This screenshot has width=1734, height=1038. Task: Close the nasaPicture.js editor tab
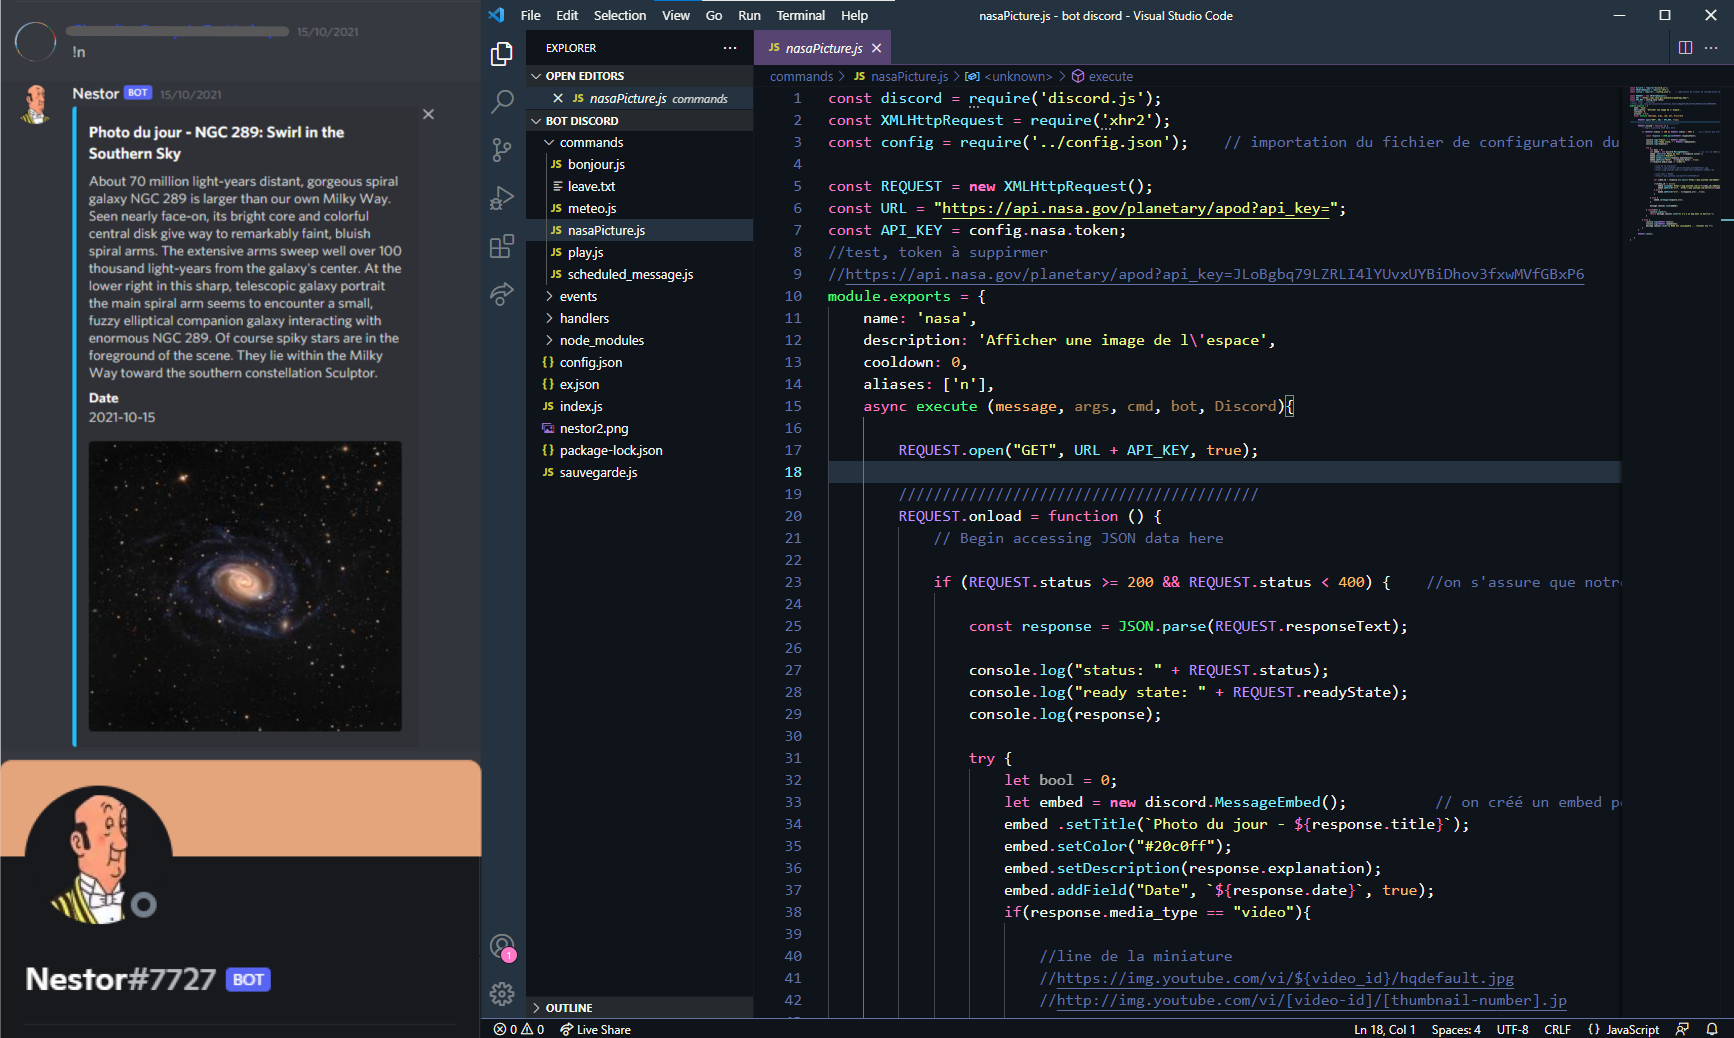tap(877, 48)
